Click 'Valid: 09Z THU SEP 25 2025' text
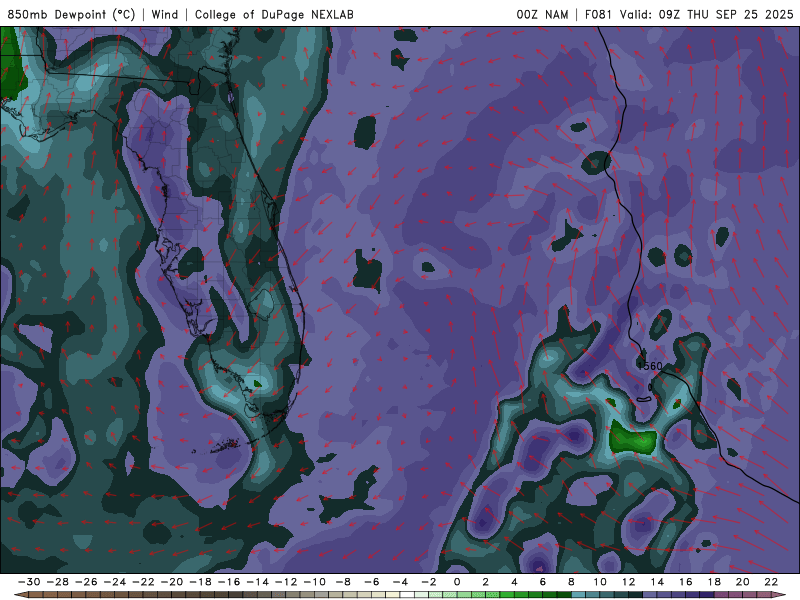The image size is (800, 600). point(707,15)
